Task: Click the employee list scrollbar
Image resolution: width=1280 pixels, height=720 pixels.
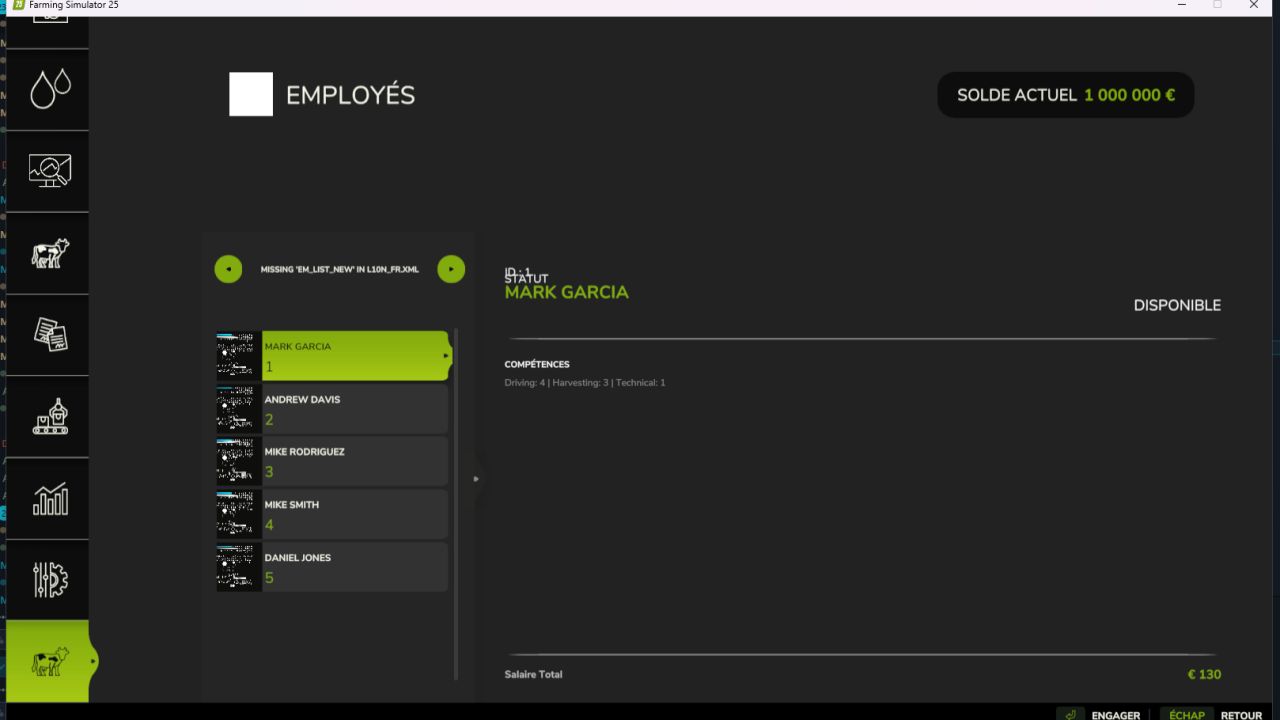Action: point(456,500)
